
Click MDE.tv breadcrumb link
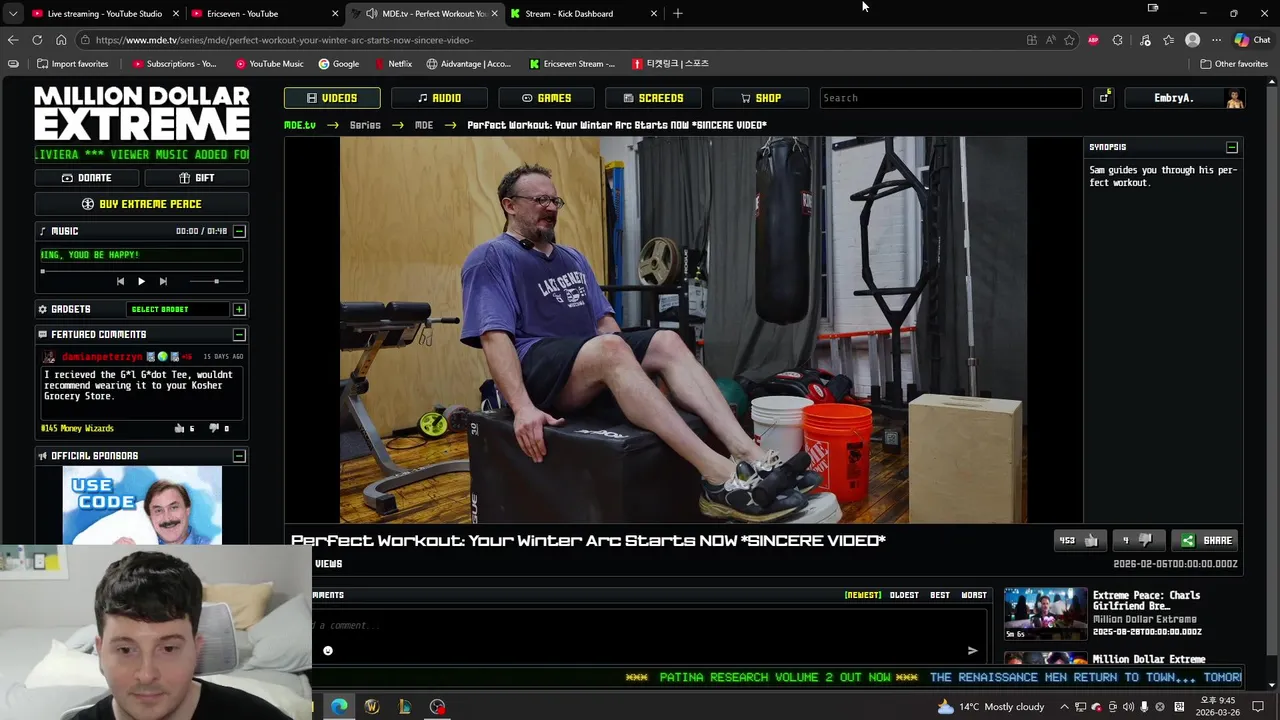(300, 125)
